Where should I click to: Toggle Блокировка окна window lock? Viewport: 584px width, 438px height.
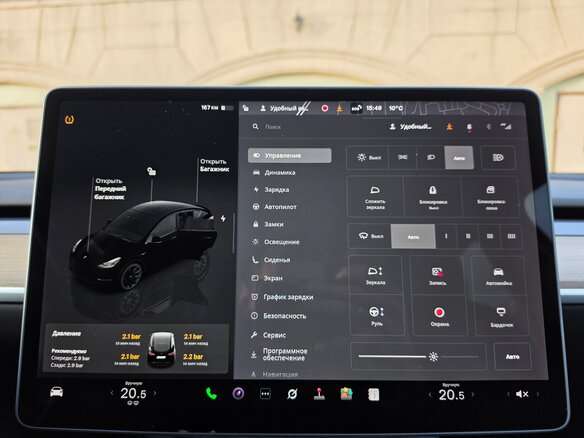(x=491, y=197)
